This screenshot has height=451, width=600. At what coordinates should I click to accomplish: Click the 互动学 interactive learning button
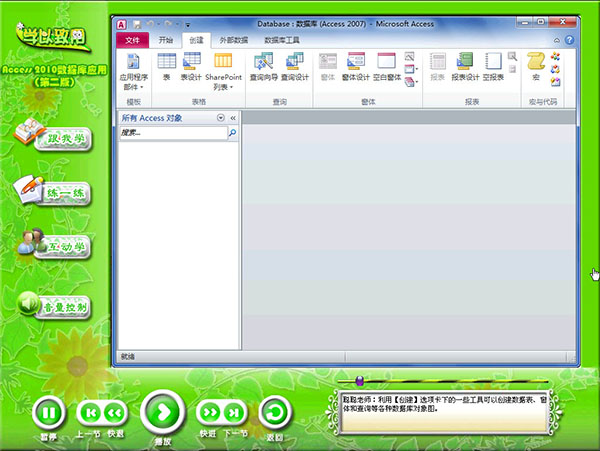point(54,244)
